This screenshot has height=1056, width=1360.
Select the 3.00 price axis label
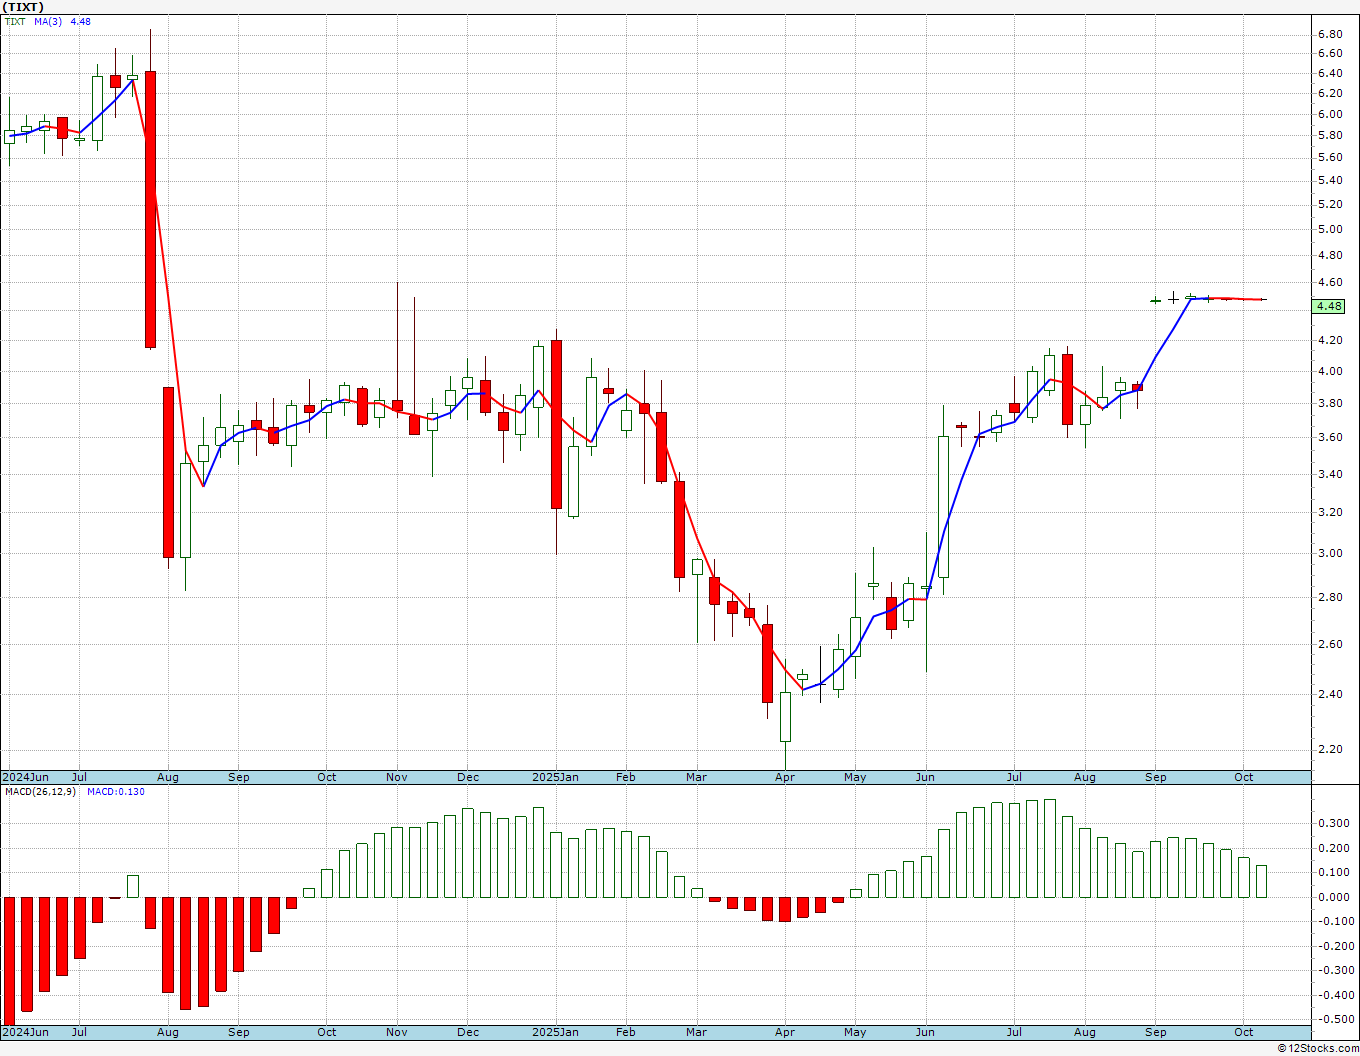coord(1330,553)
